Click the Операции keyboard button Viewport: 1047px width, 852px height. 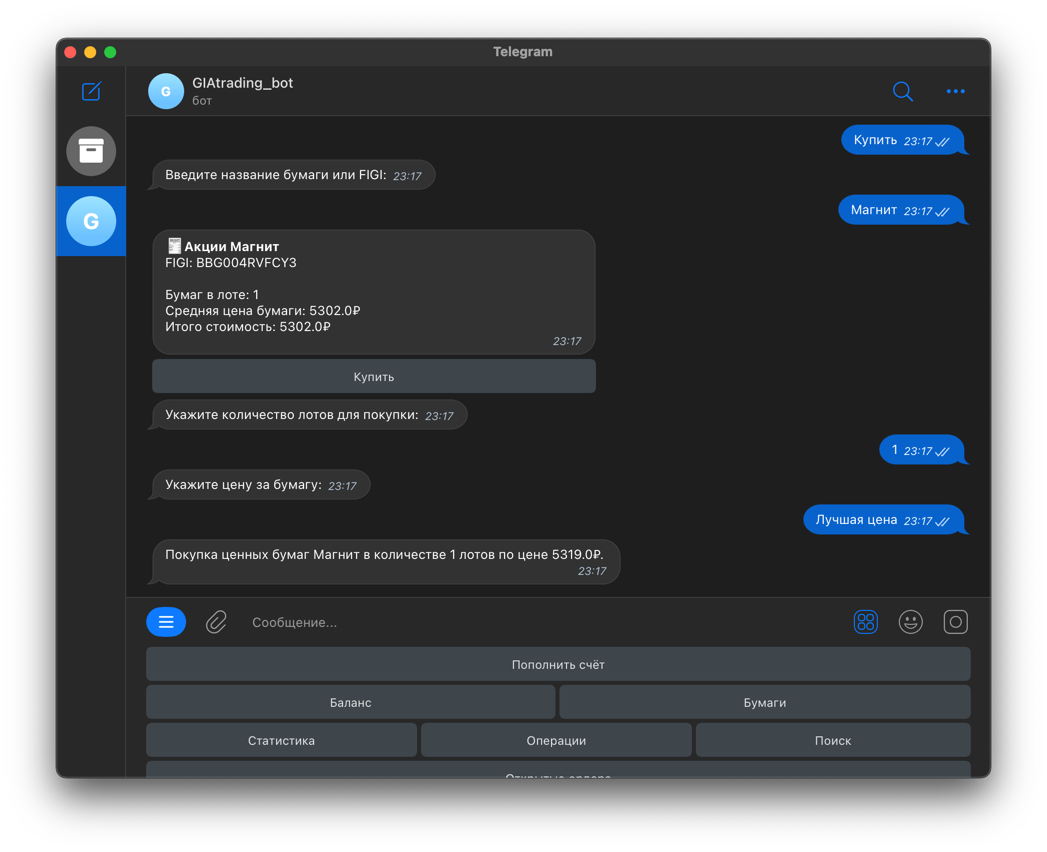click(556, 740)
